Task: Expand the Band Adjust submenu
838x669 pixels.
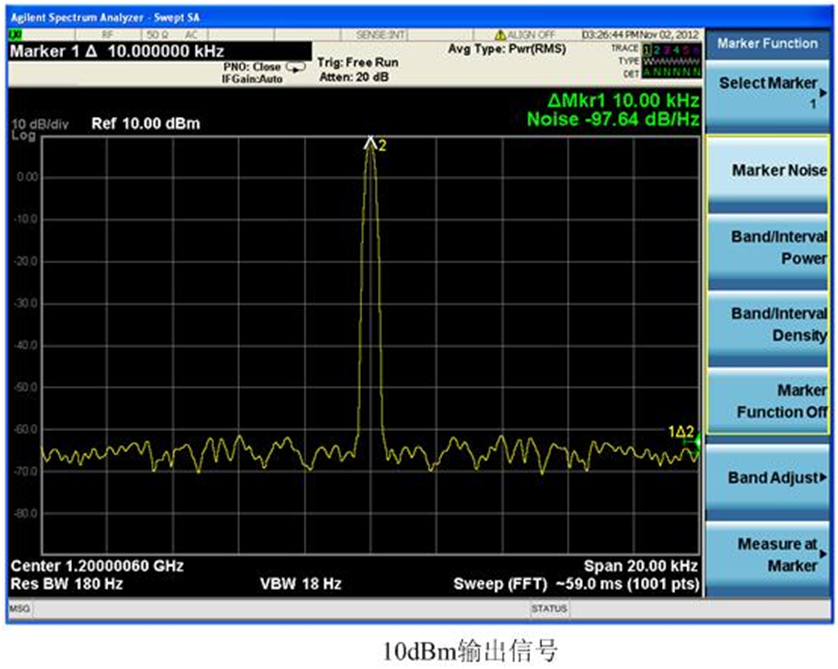Action: [770, 478]
